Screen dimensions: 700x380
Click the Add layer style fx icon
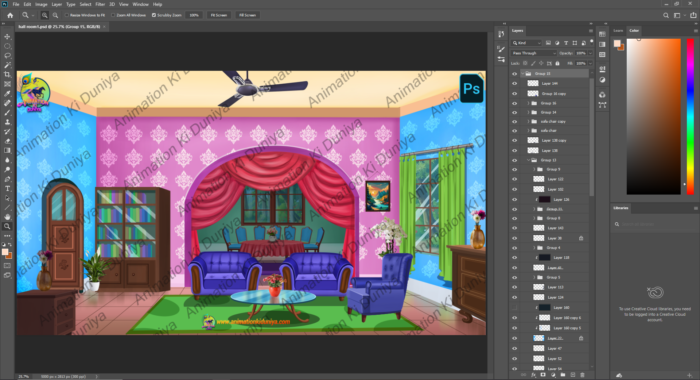coord(533,375)
